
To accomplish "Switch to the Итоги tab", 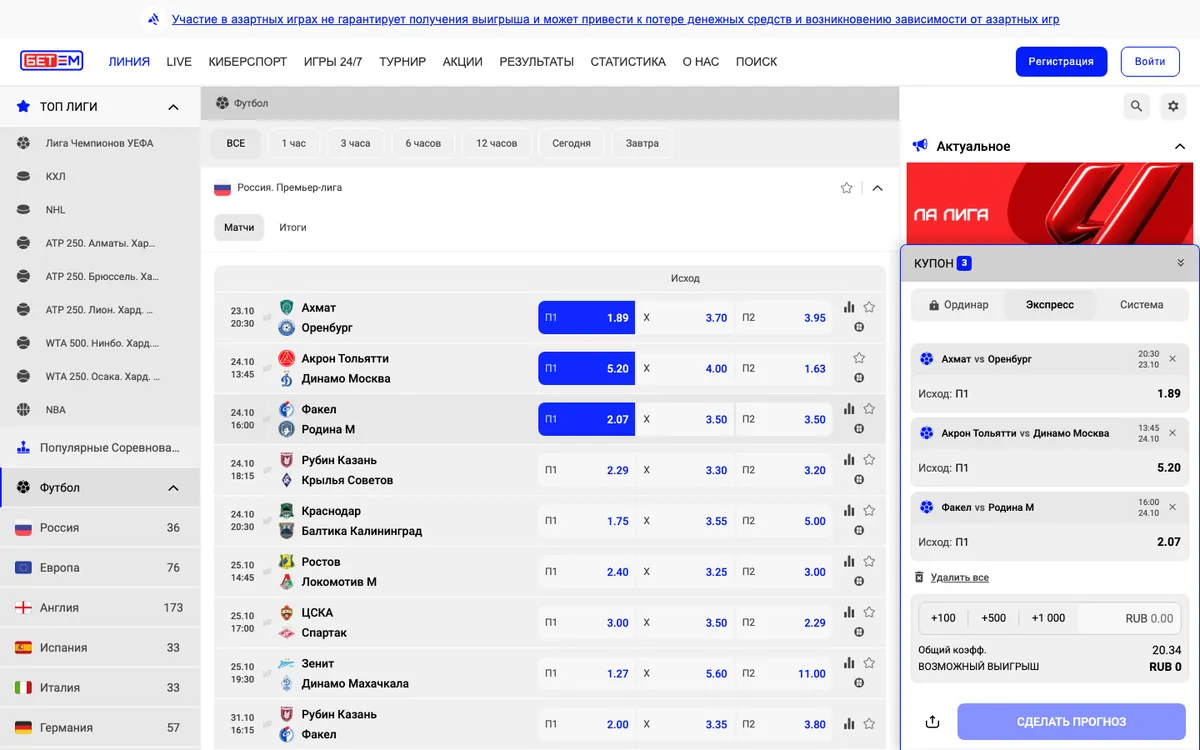I will pyautogui.click(x=293, y=228).
